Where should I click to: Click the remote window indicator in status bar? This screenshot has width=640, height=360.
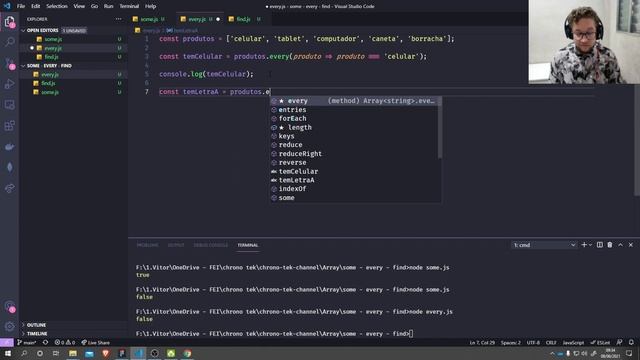[7, 342]
